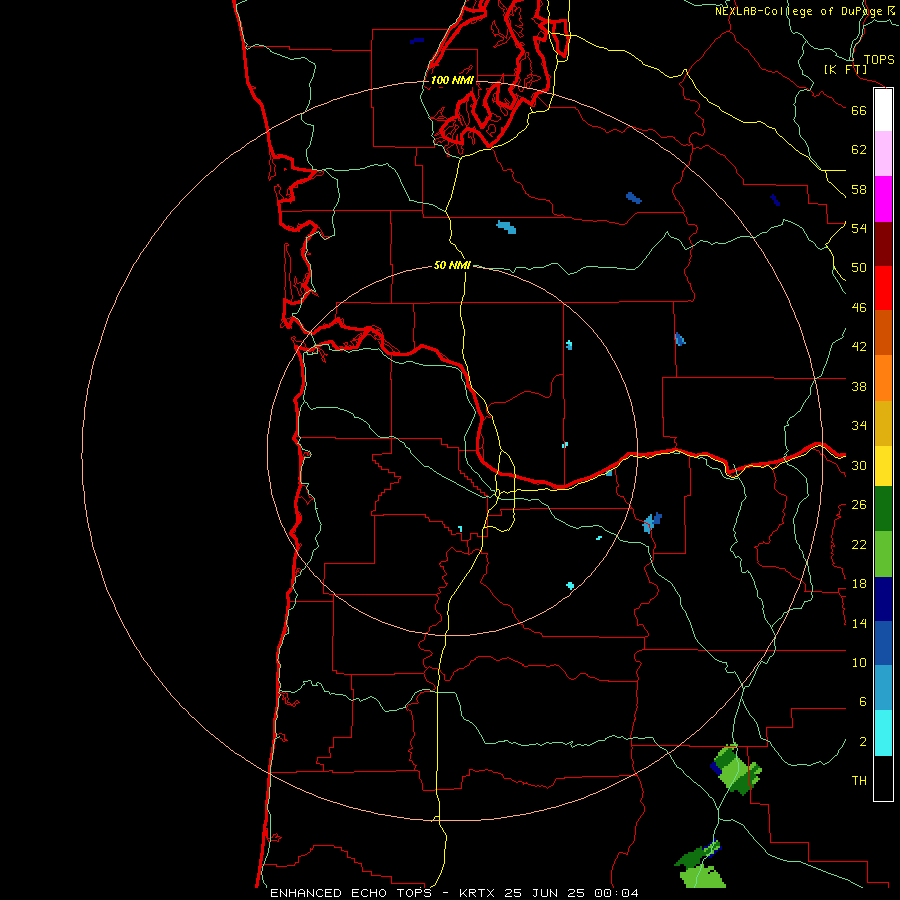Click the bright orange legend swatch
This screenshot has height=900, width=900.
[883, 378]
